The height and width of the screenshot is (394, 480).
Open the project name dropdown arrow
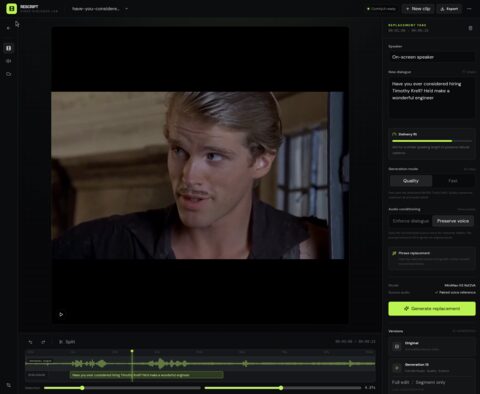126,9
